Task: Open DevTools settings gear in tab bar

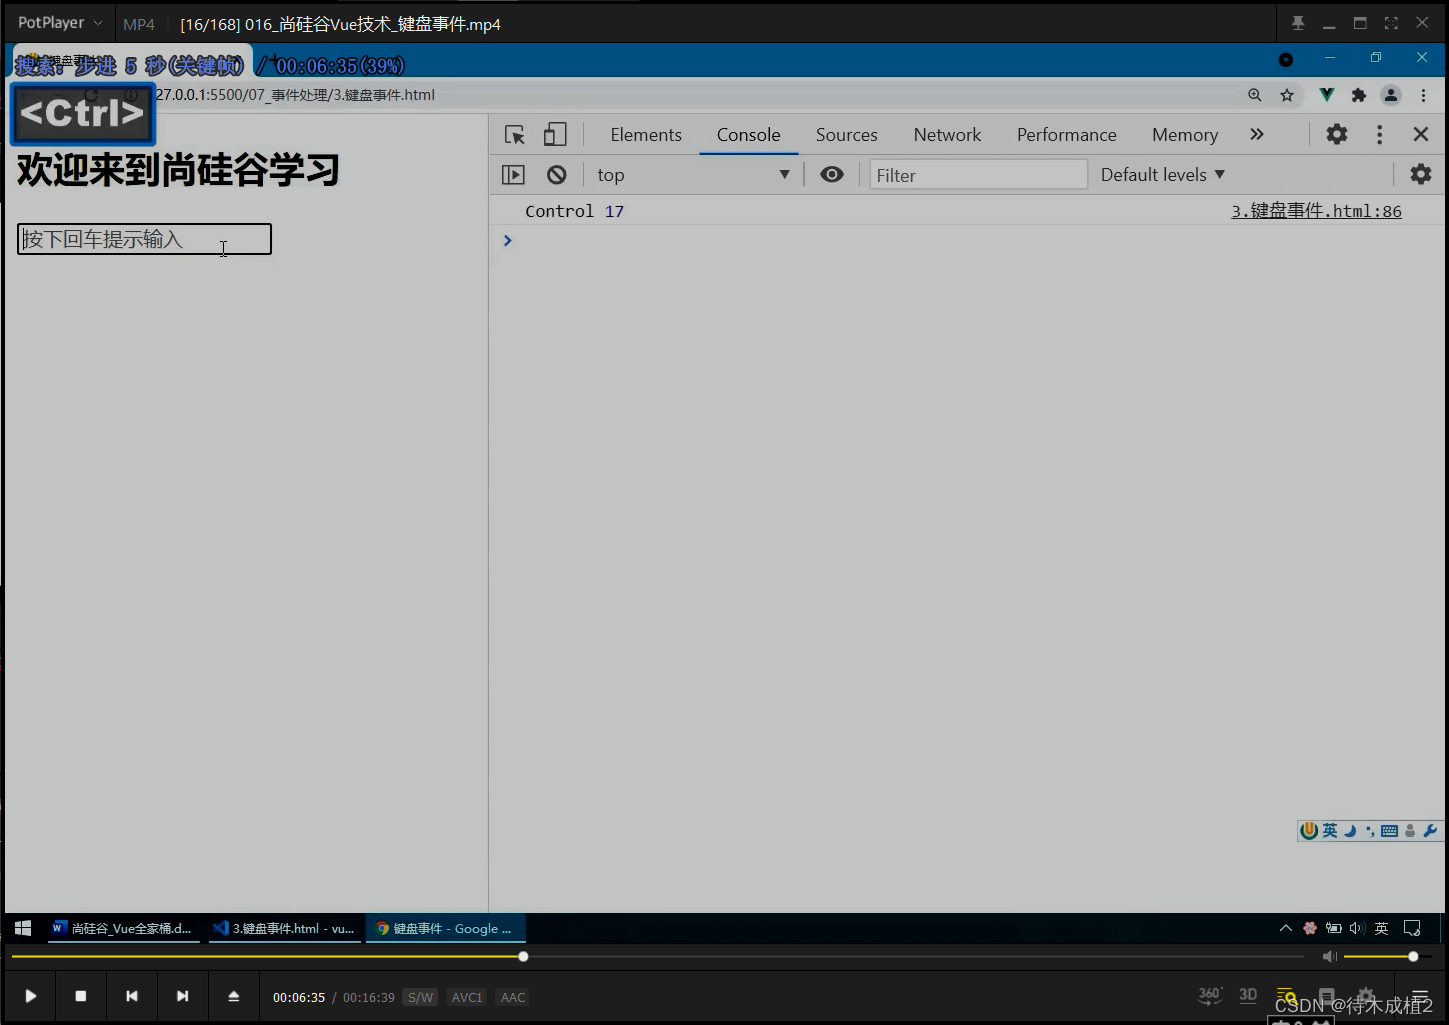Action: pos(1337,134)
